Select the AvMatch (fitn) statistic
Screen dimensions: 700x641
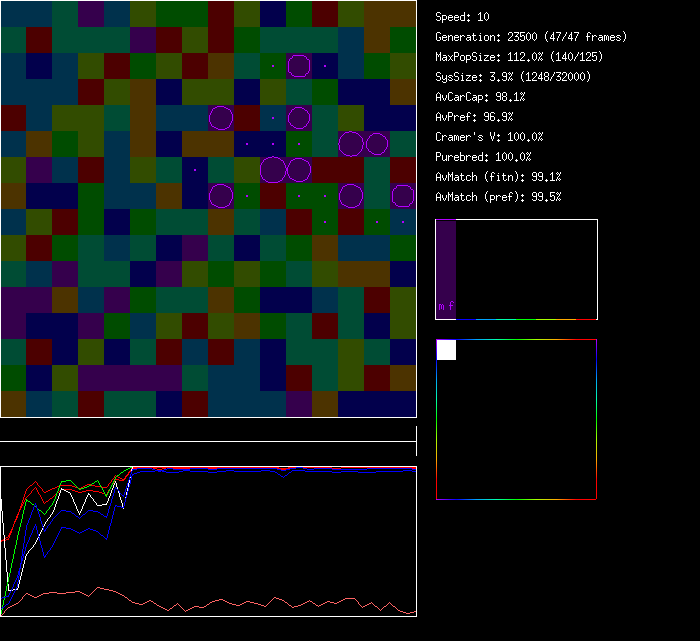click(498, 177)
